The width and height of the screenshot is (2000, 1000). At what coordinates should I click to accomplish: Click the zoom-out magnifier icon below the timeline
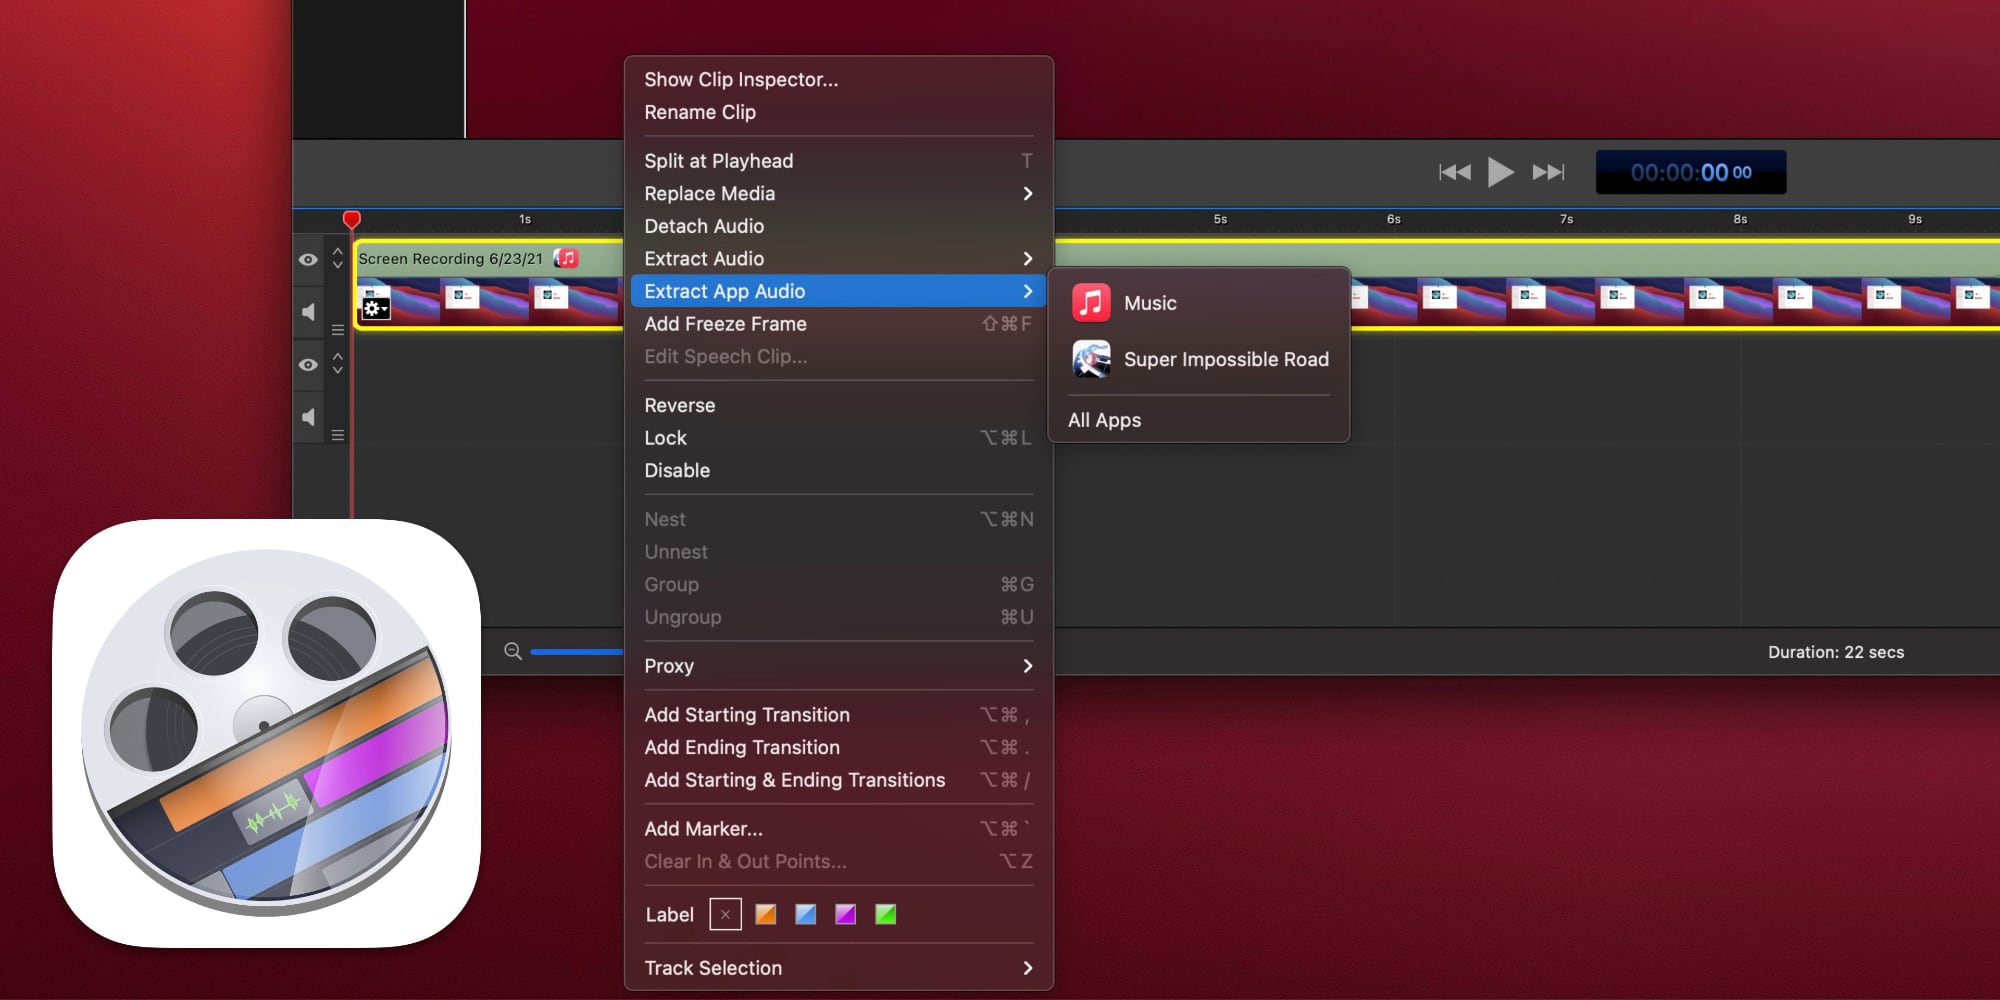click(513, 651)
